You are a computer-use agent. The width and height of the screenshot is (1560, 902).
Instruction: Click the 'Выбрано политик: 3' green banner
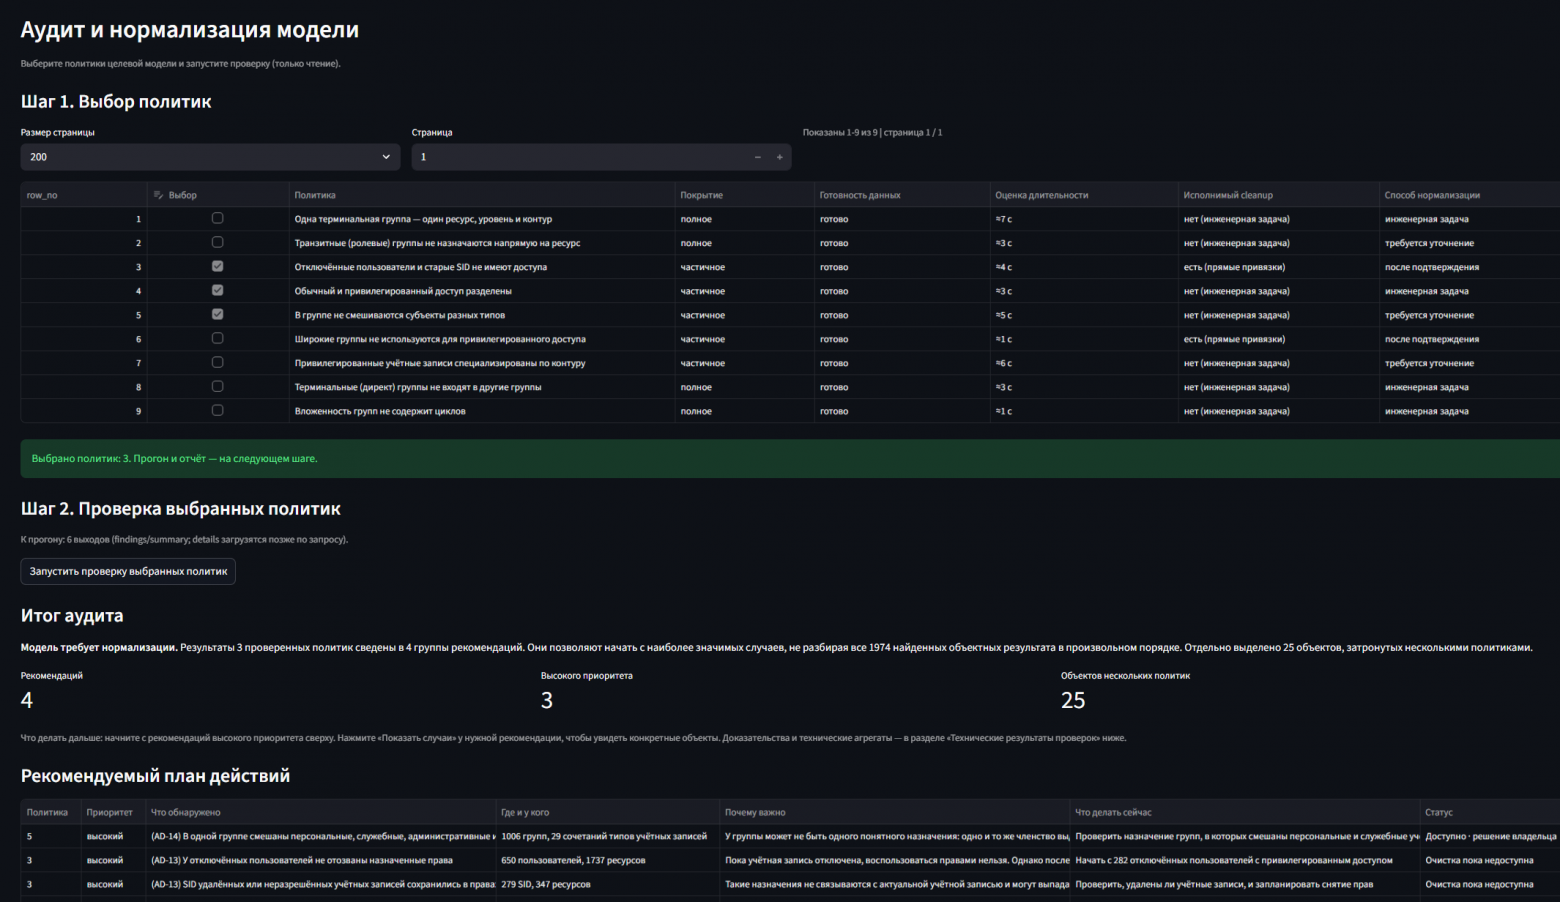790,458
